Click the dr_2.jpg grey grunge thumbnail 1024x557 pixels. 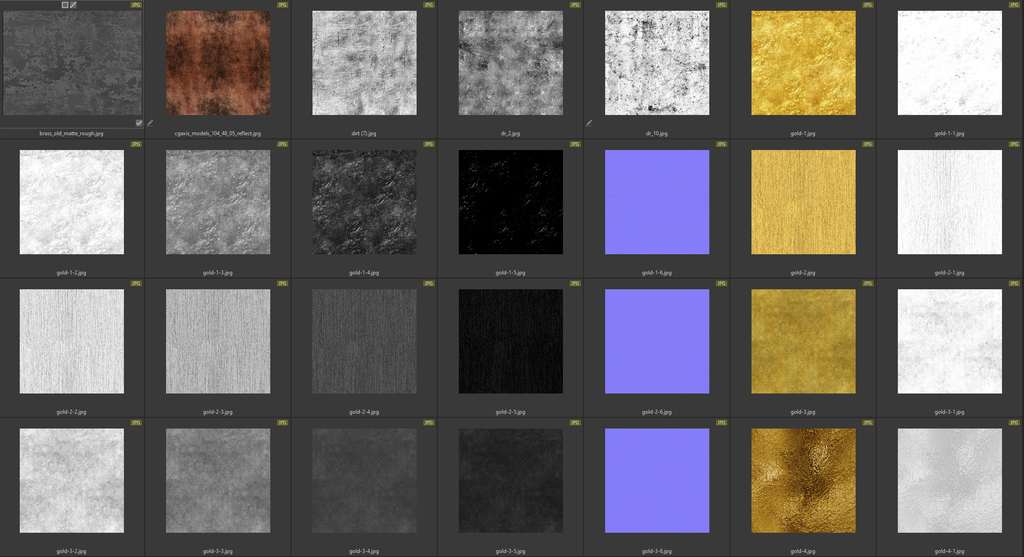coord(511,63)
